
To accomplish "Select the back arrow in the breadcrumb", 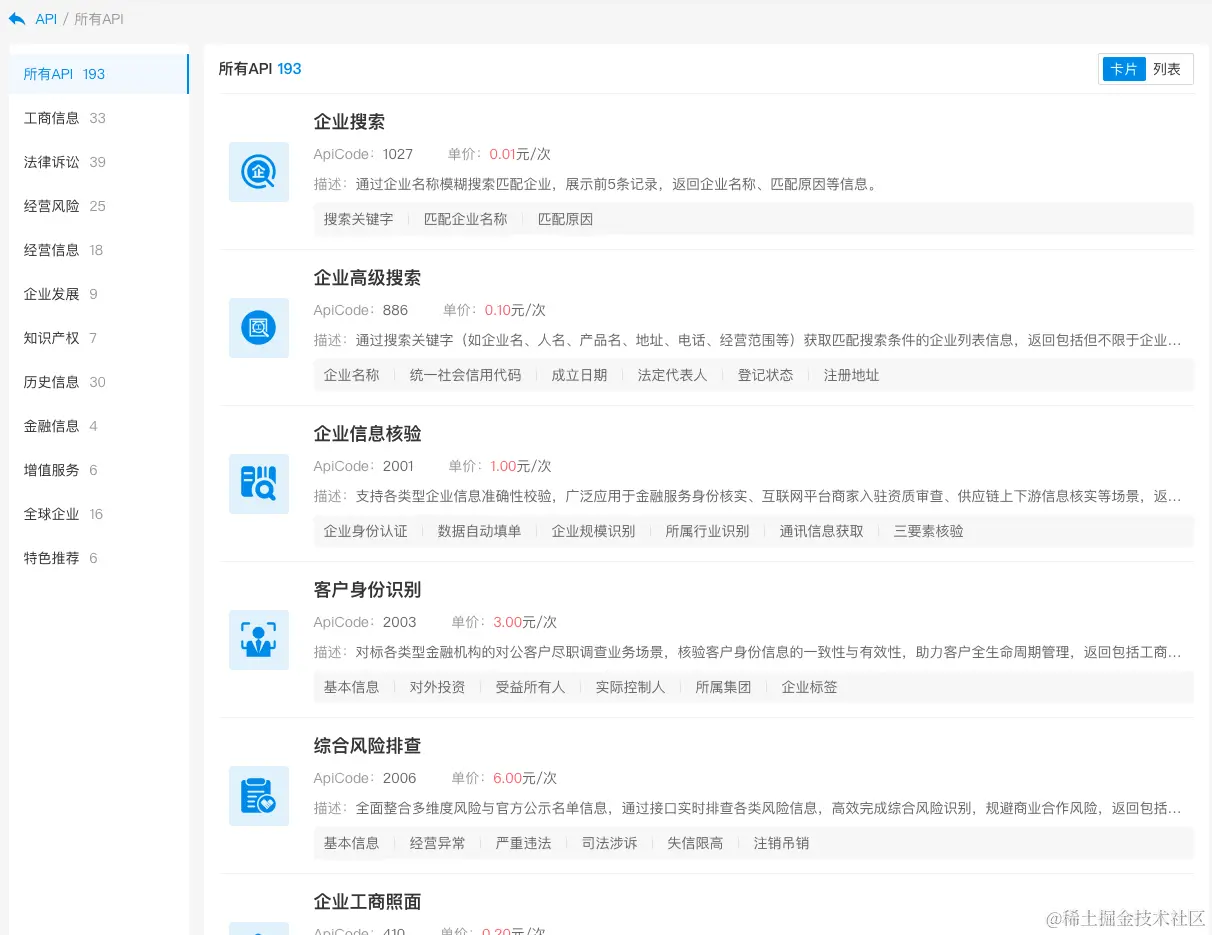I will (x=15, y=18).
